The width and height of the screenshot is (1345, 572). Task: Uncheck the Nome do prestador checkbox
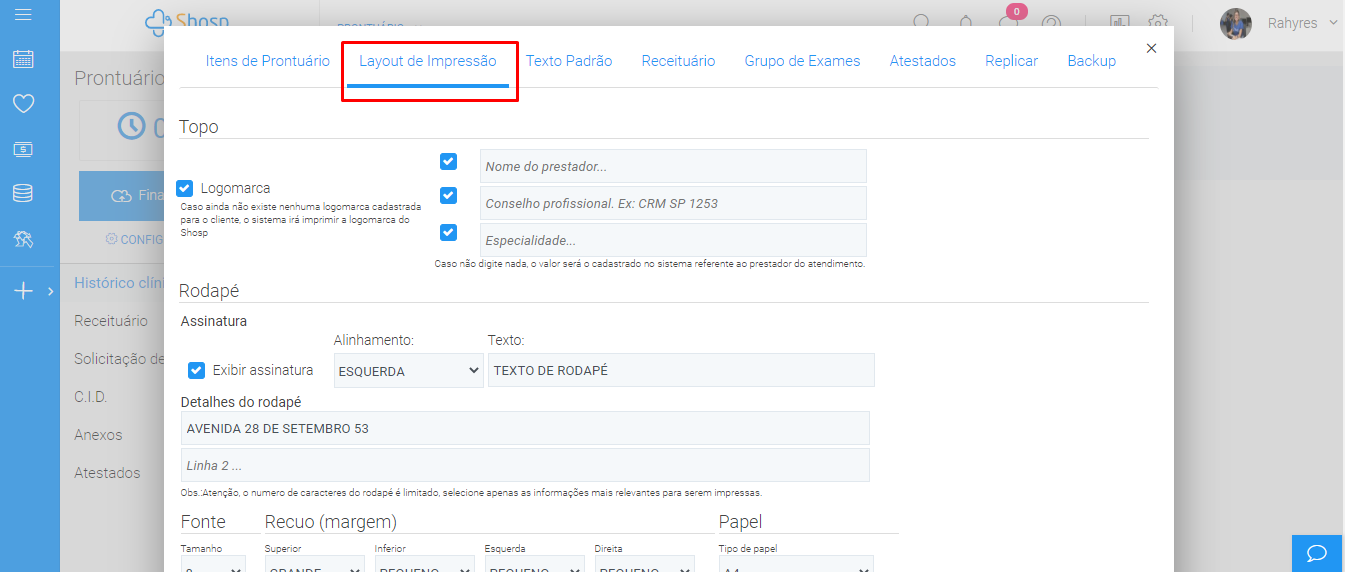point(449,161)
